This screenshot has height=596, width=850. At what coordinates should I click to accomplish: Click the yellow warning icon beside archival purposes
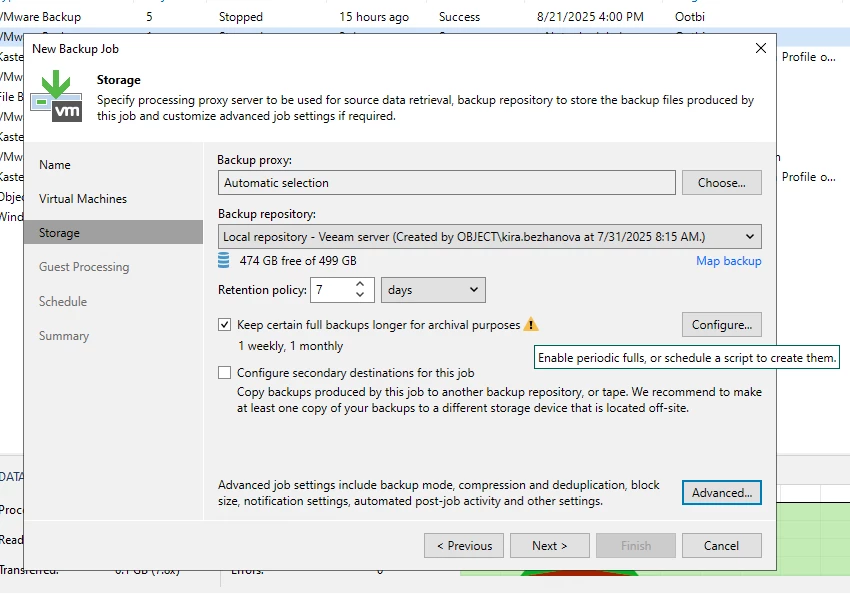531,325
